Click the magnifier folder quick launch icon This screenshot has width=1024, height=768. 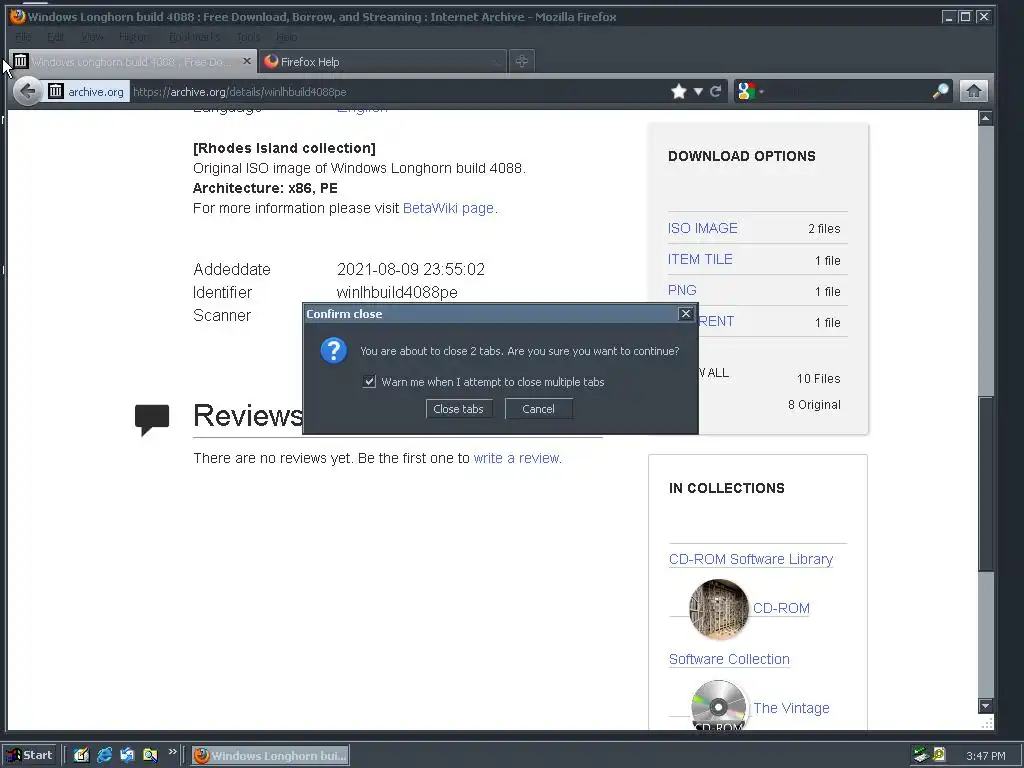[x=150, y=755]
